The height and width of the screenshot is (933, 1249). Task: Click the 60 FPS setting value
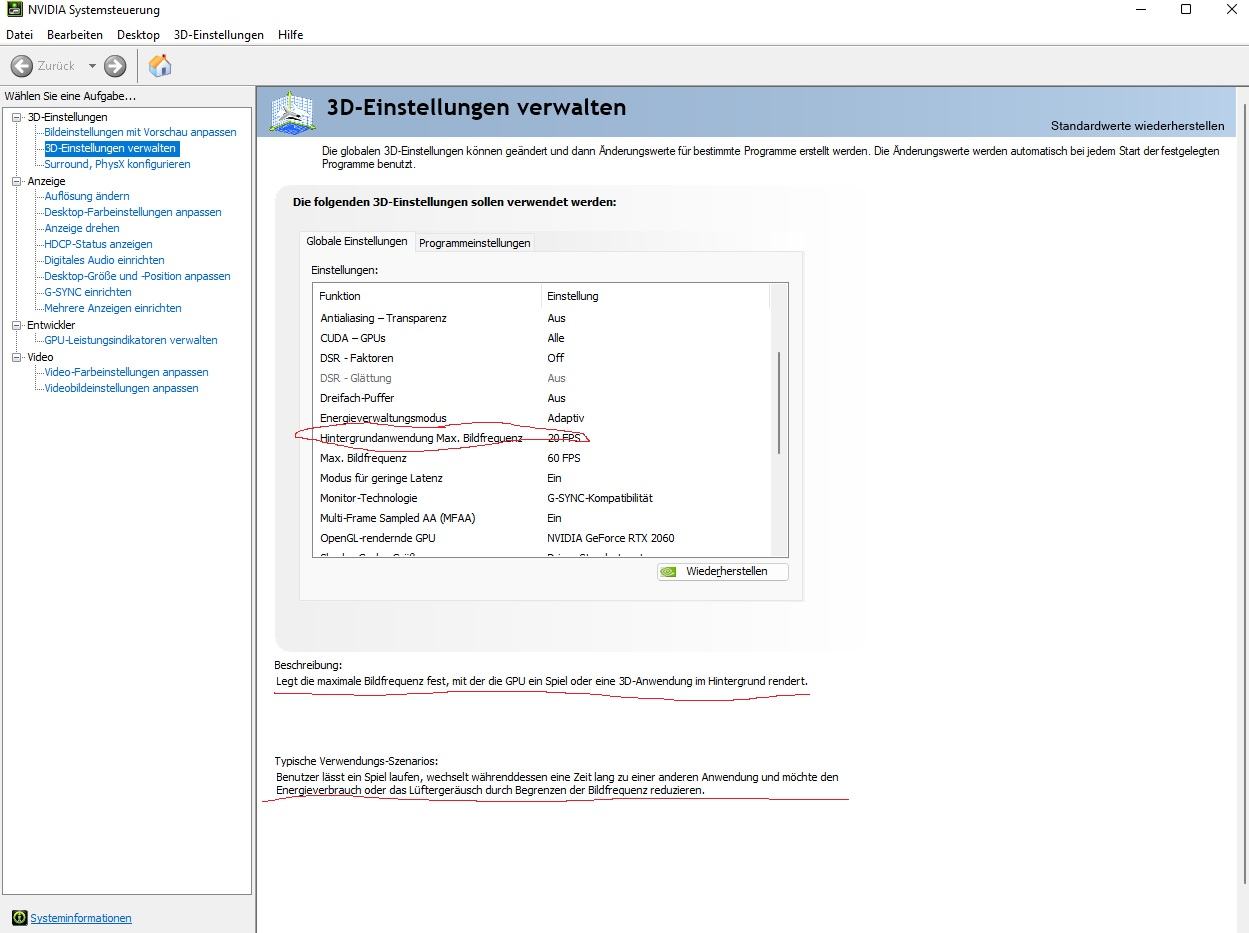[564, 458]
